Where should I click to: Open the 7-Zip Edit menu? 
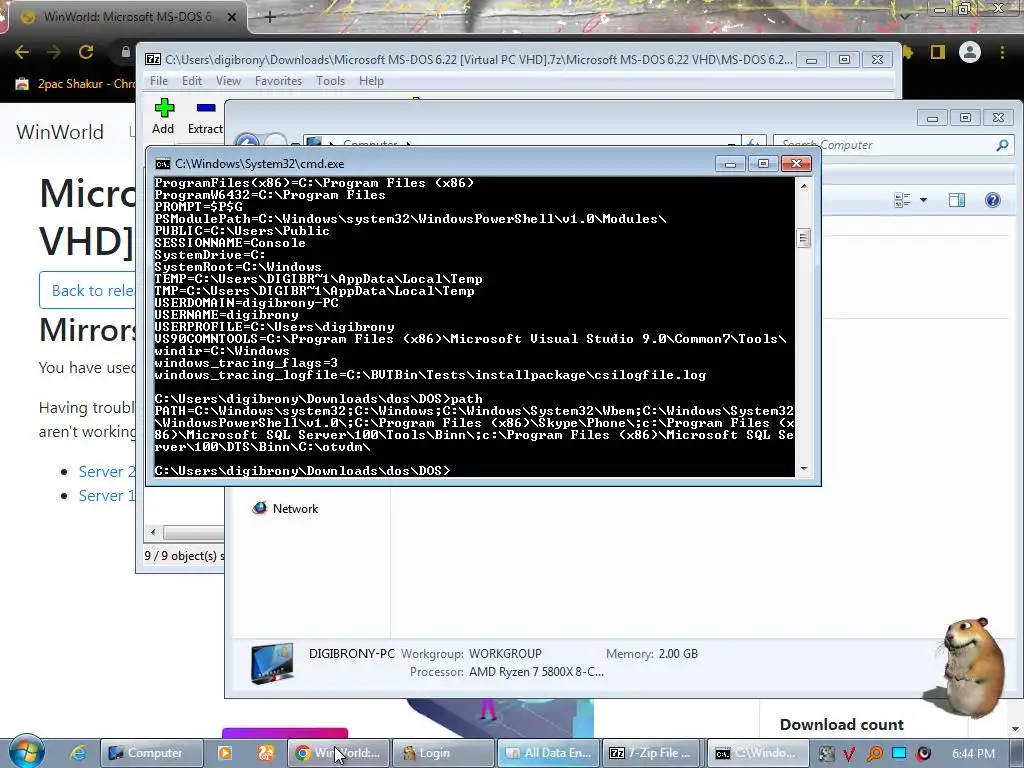(191, 81)
